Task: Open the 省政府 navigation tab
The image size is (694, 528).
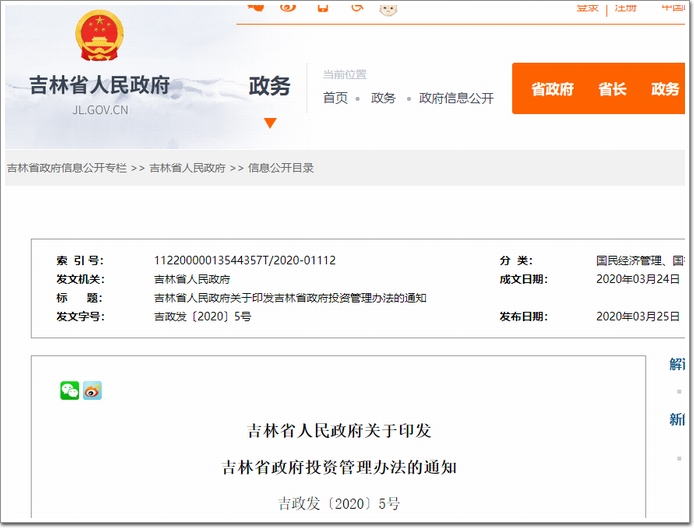Action: pos(552,89)
